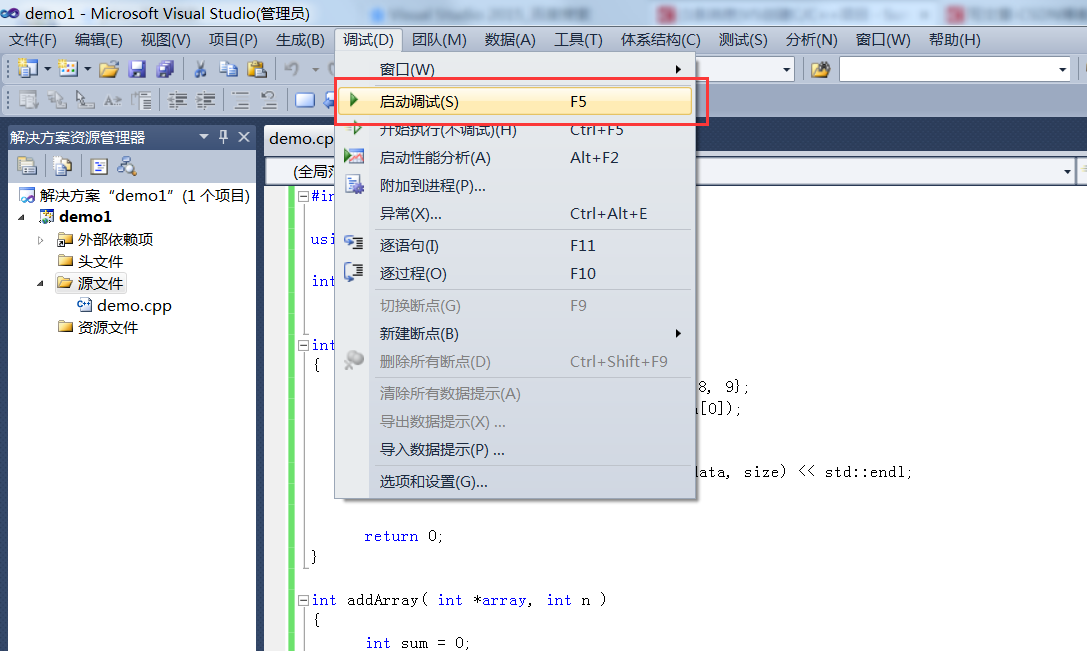Pin the Solution Explorer panel
This screenshot has width=1087, height=651.
223,137
